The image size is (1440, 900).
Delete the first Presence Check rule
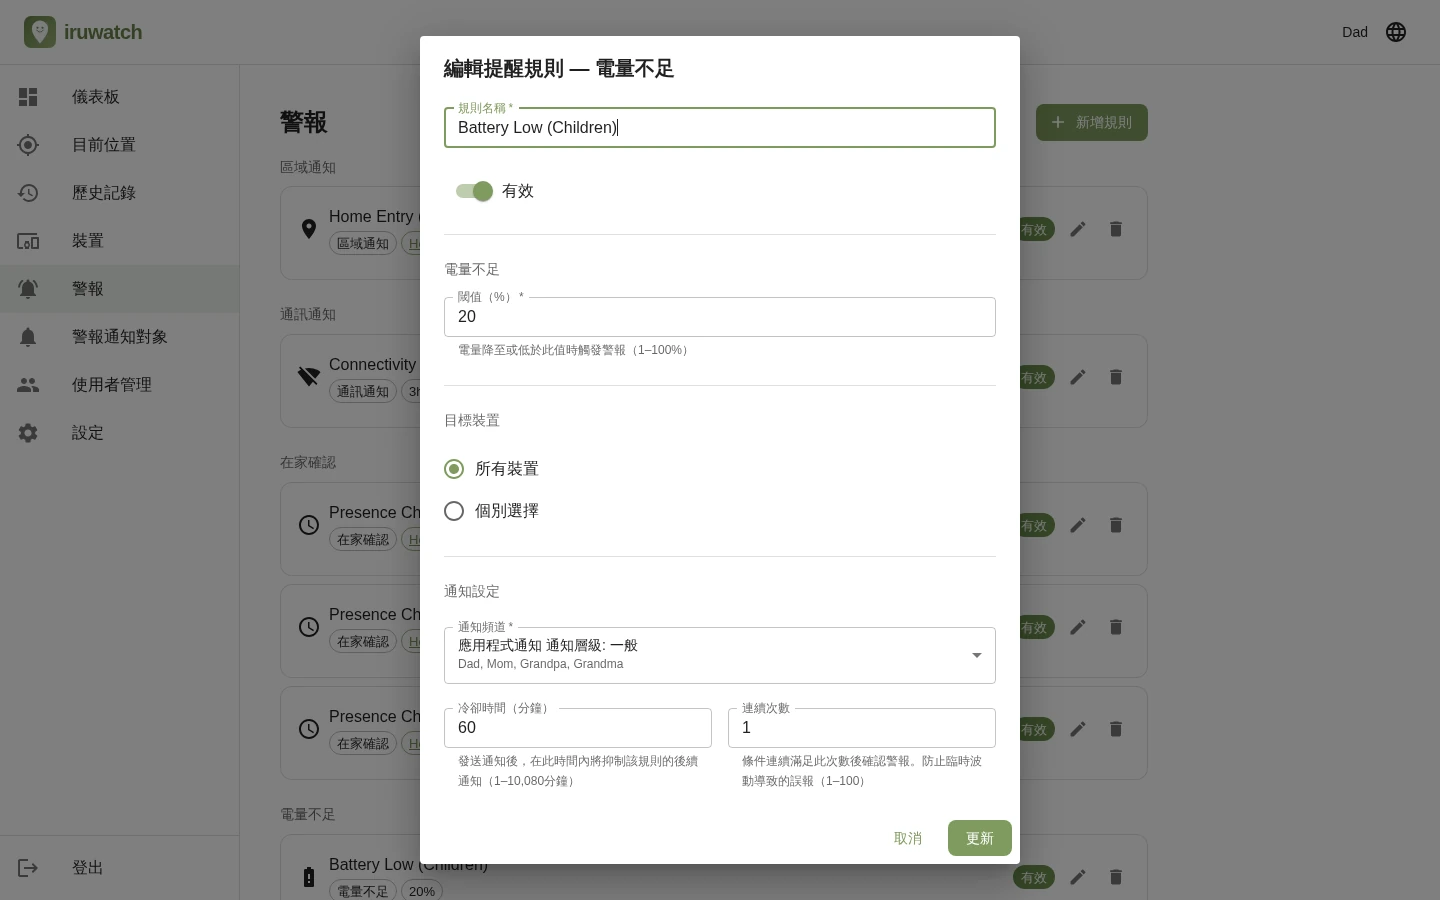pos(1116,525)
